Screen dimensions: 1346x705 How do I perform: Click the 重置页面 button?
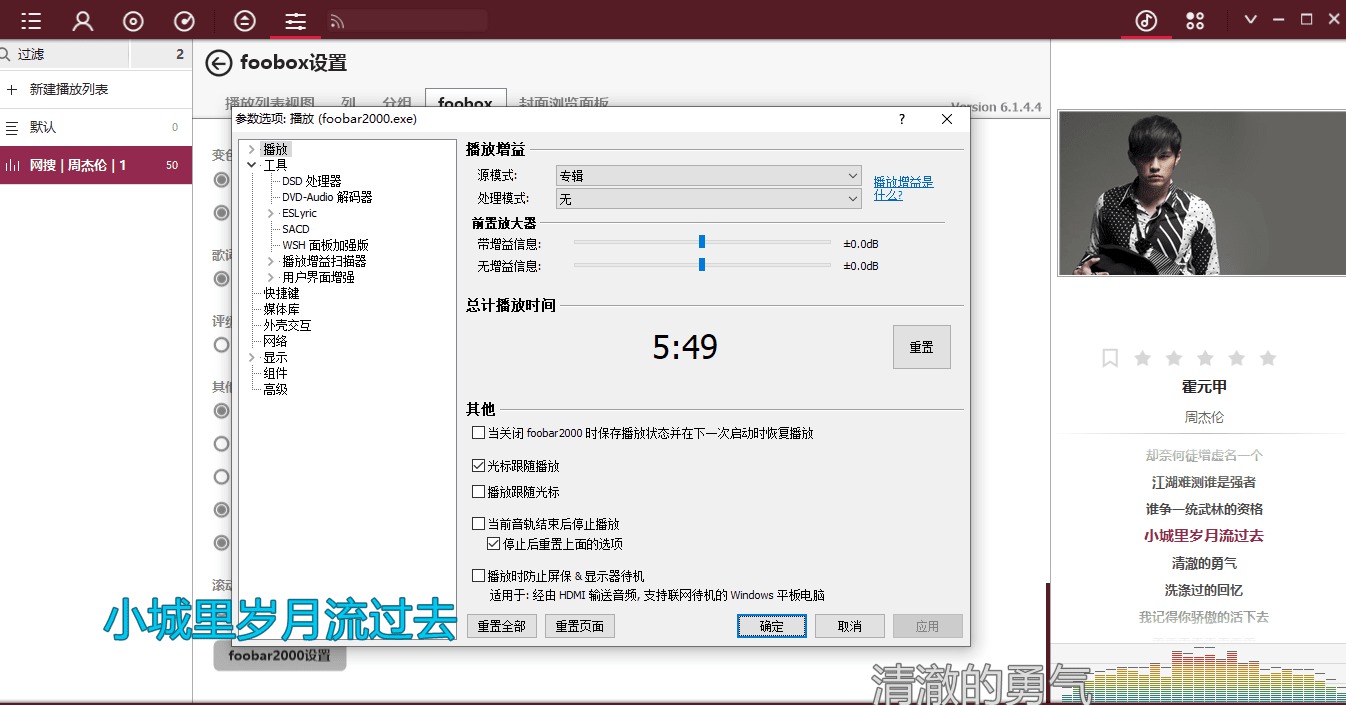point(580,626)
